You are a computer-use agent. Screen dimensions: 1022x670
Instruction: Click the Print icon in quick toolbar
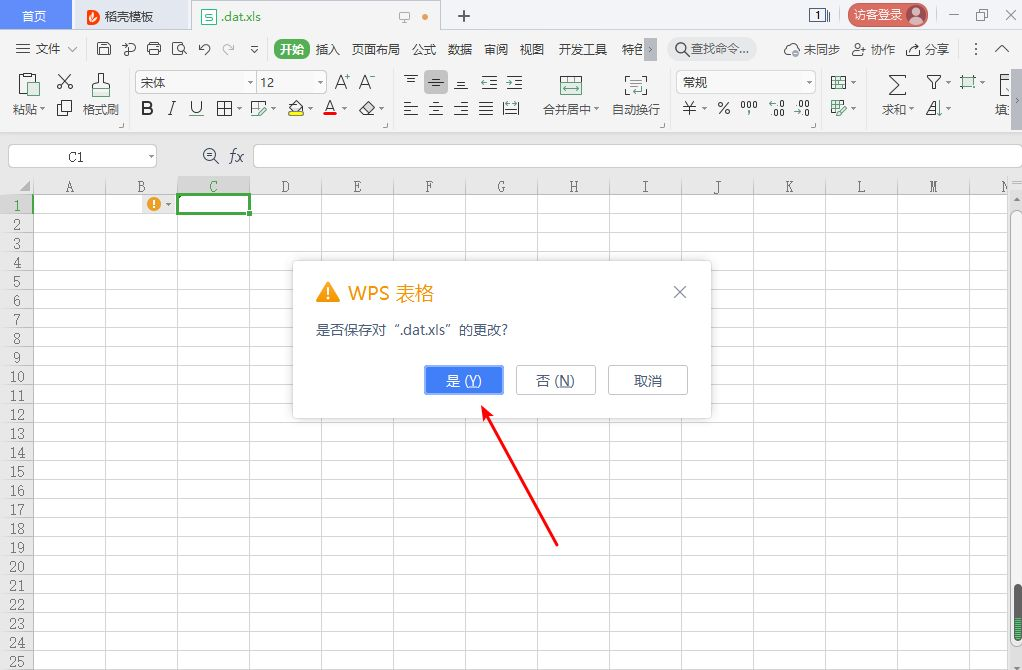154,48
